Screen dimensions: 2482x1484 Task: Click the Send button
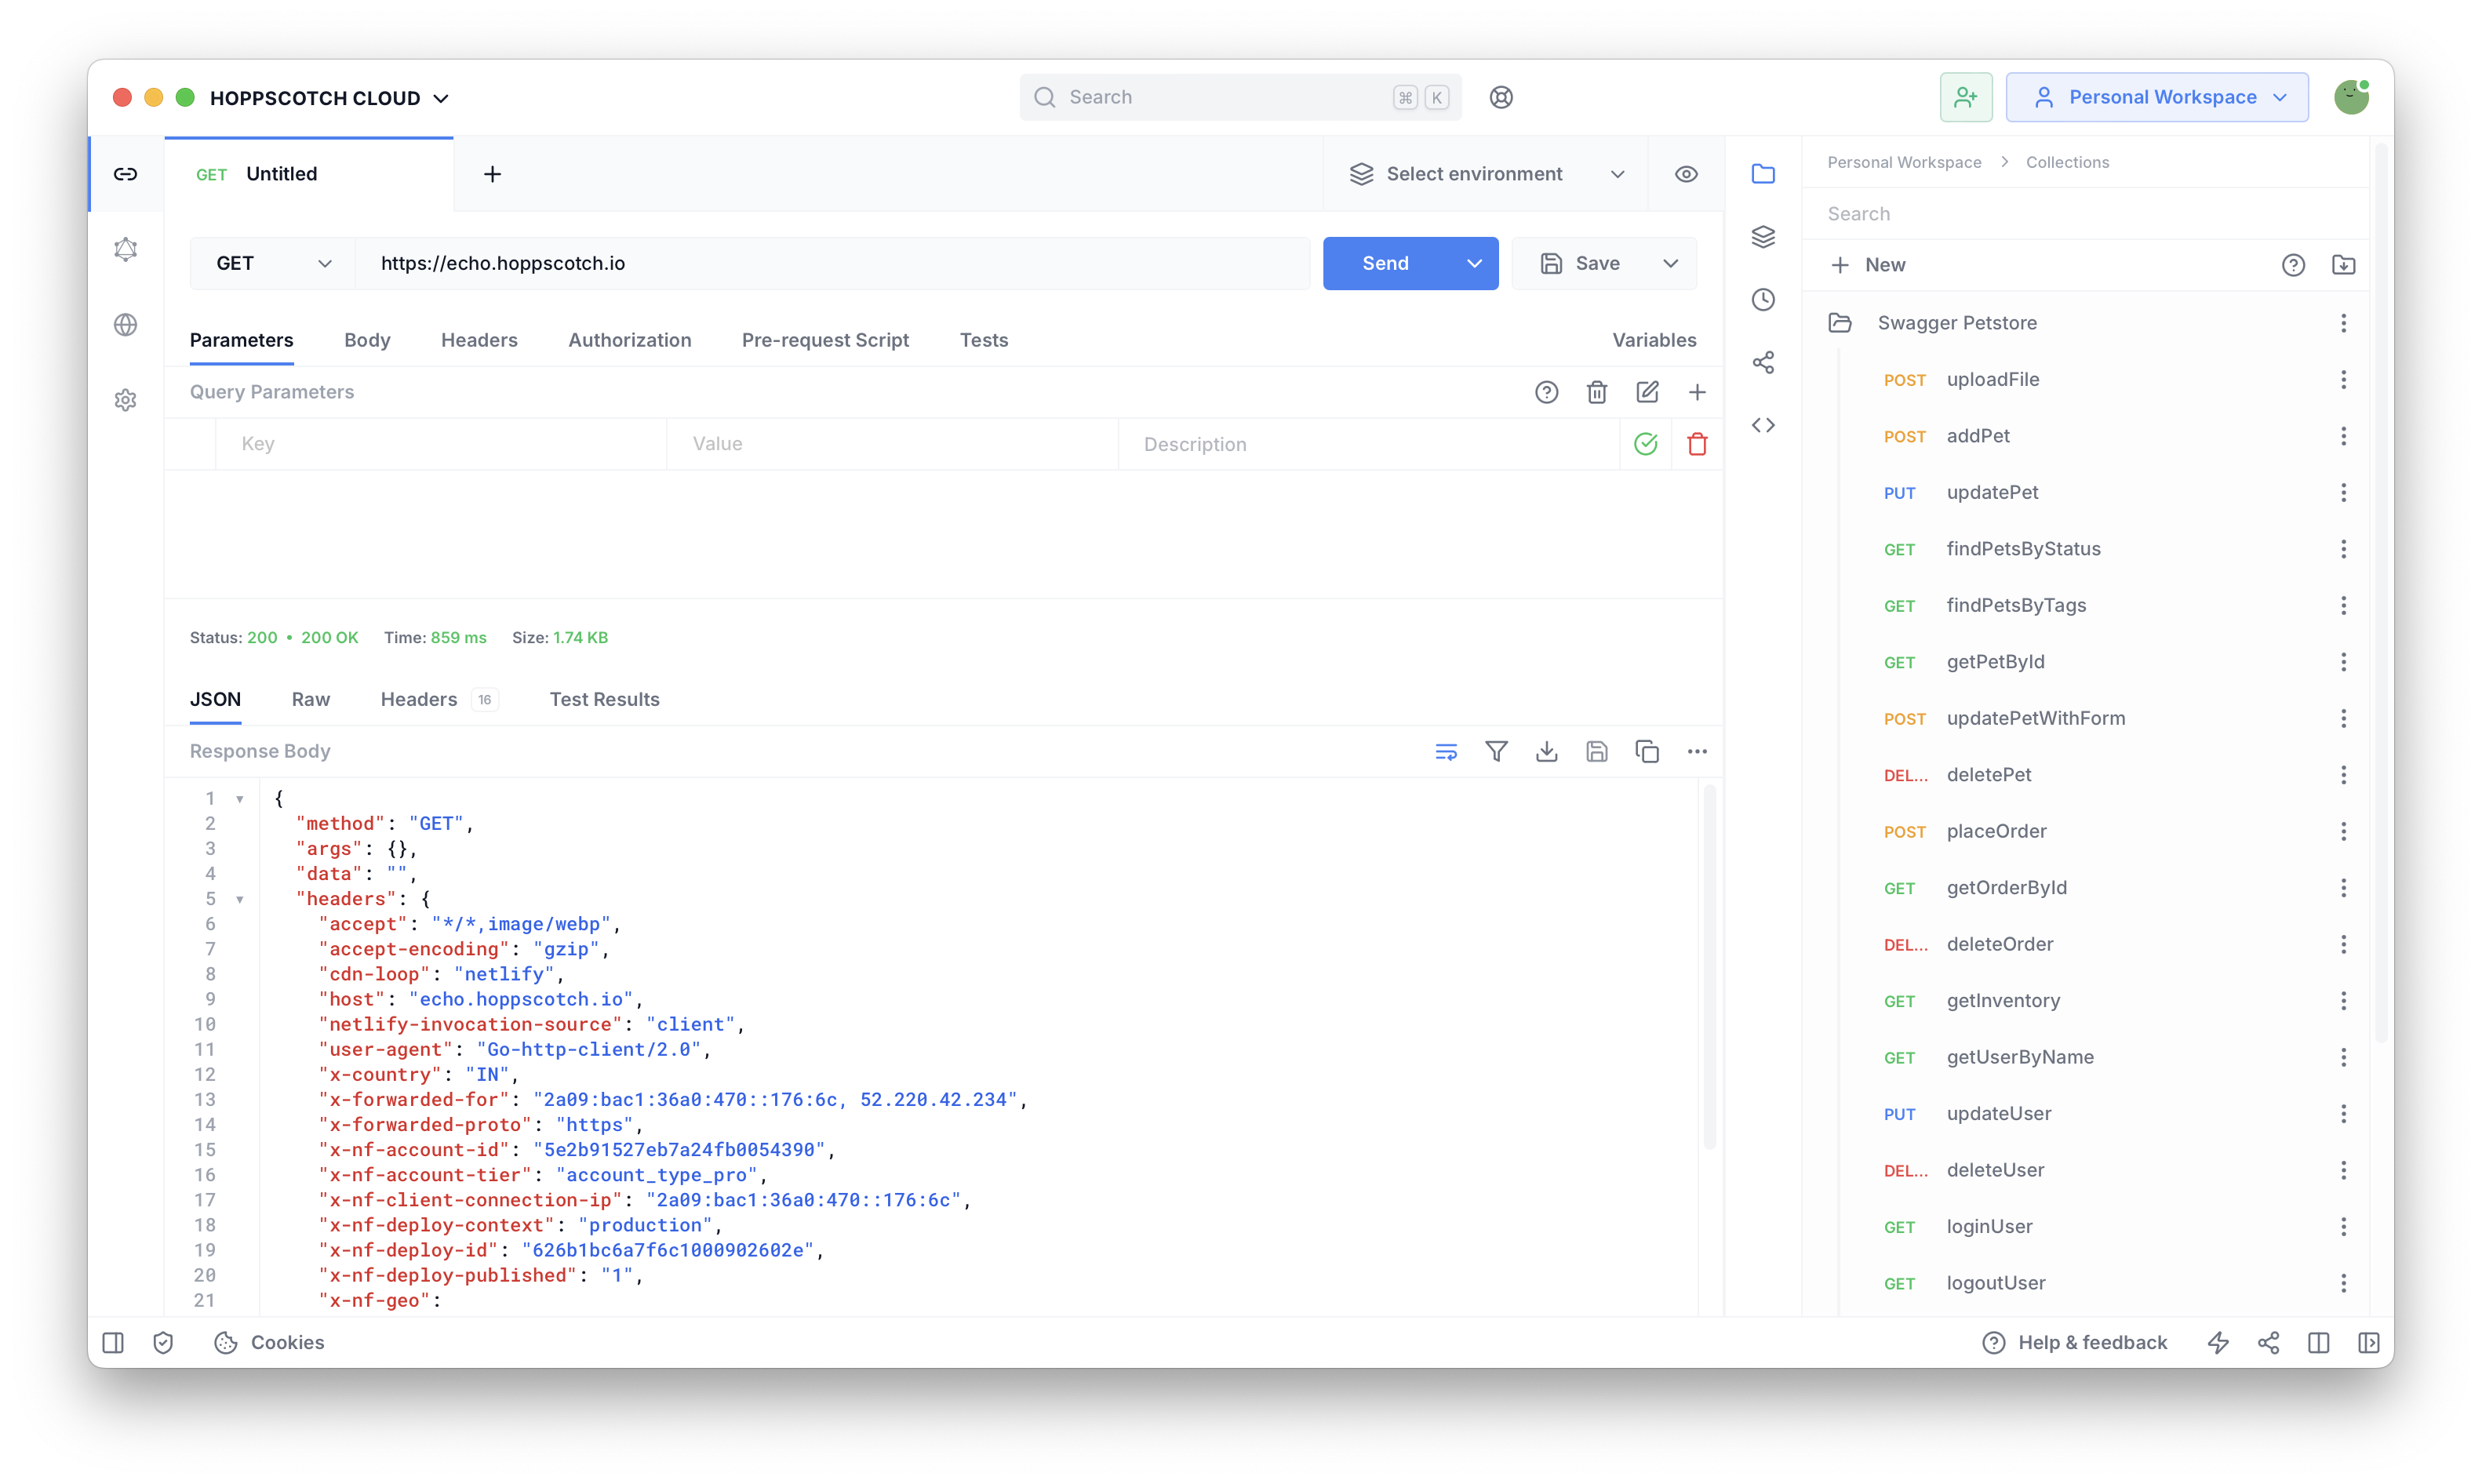(1385, 263)
